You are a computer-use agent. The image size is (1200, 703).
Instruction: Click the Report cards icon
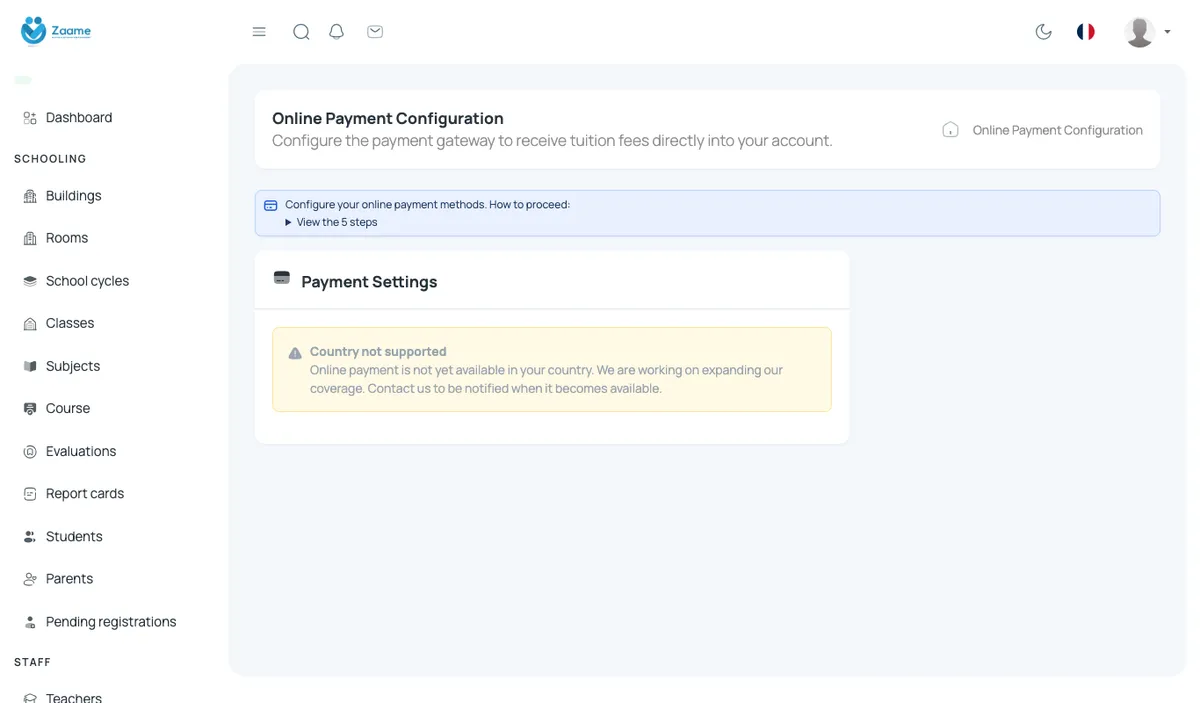(30, 494)
